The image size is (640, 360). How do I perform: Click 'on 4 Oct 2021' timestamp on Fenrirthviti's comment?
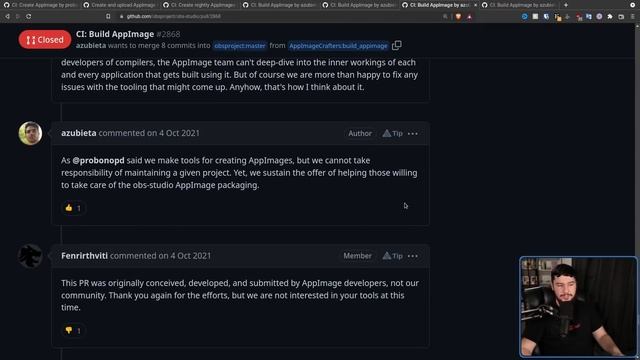pos(184,256)
